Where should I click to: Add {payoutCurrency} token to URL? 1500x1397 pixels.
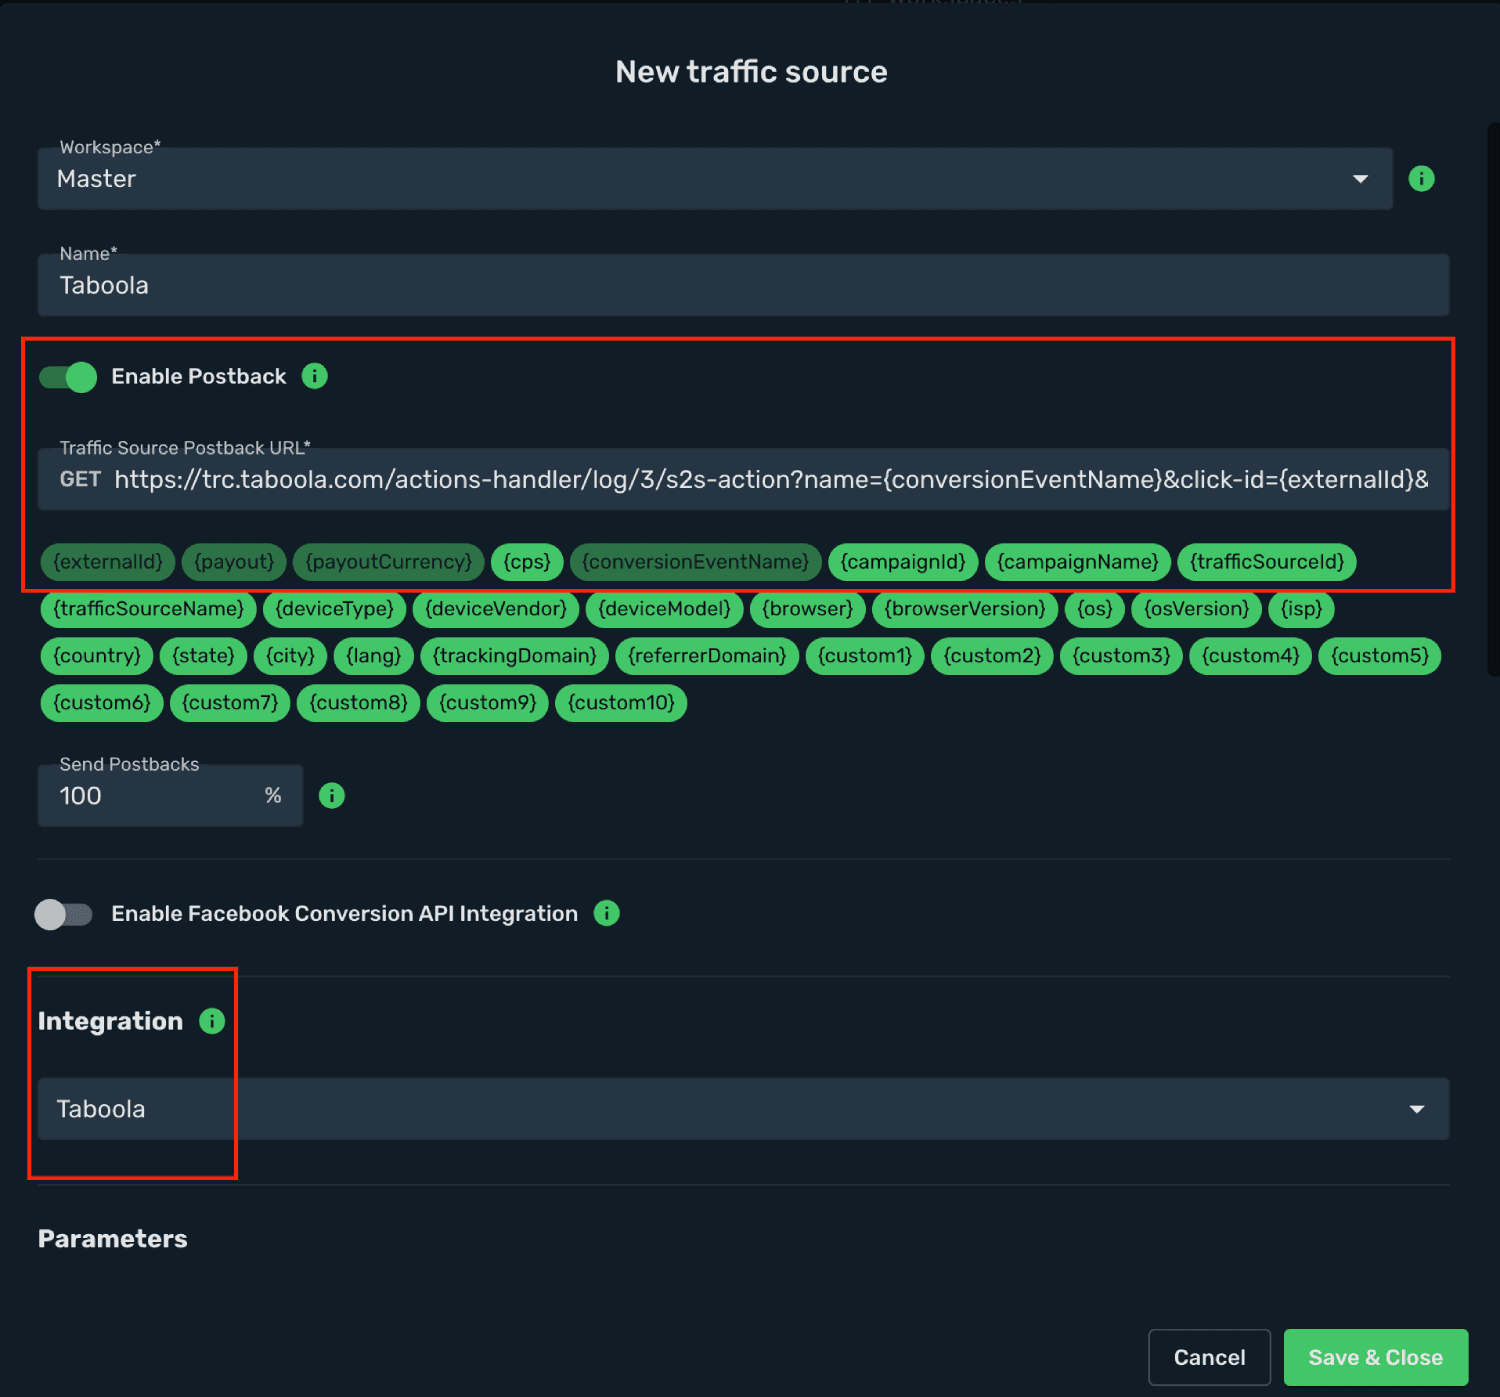(389, 562)
